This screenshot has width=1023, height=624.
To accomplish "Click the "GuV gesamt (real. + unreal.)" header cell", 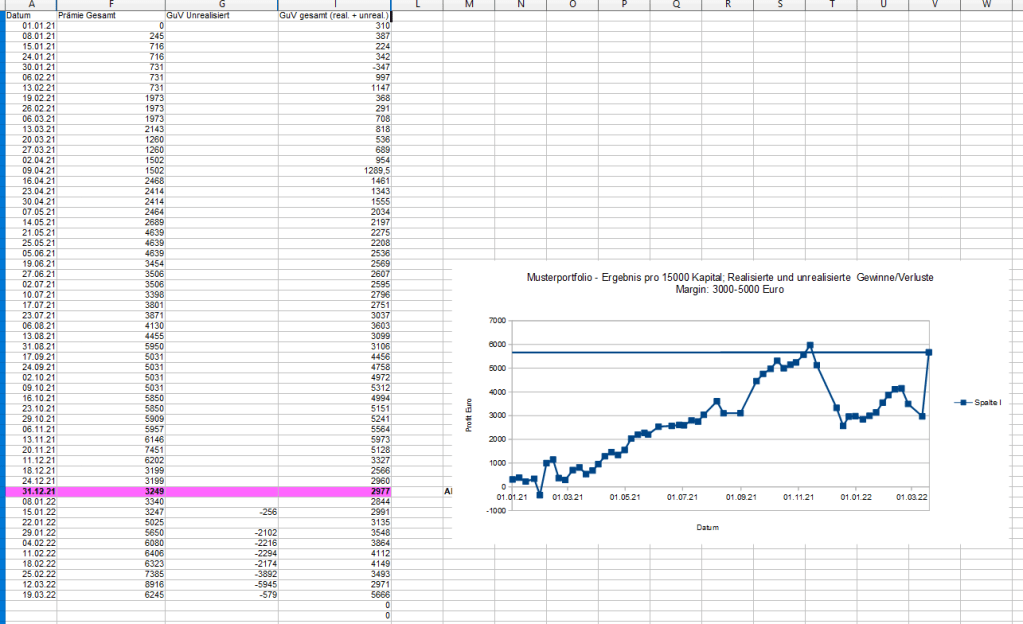I will [334, 15].
